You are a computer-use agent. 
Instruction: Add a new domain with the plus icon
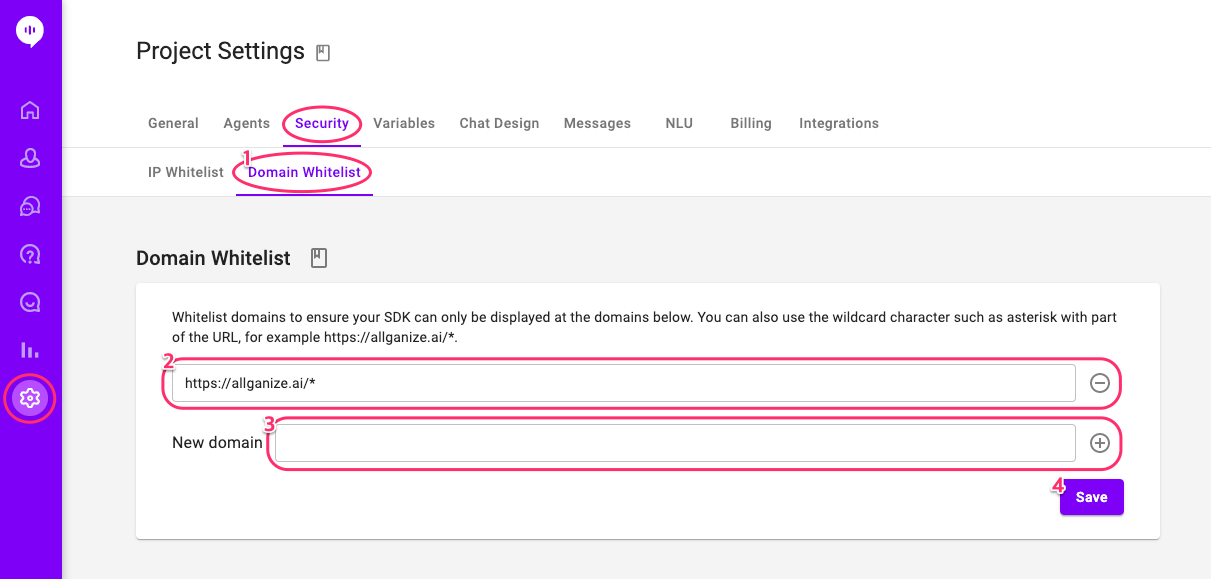[1100, 443]
